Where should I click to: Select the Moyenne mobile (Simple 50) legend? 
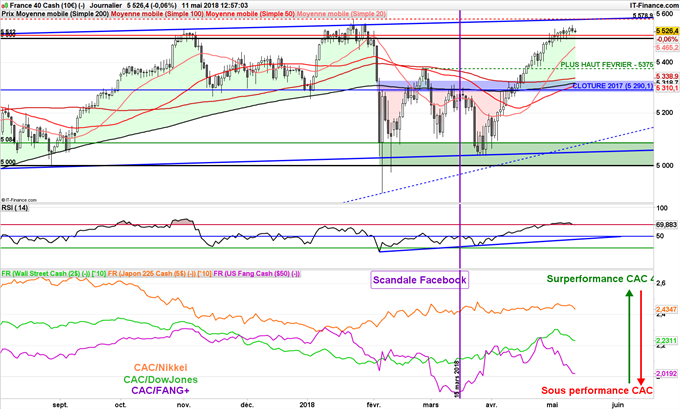click(x=250, y=14)
